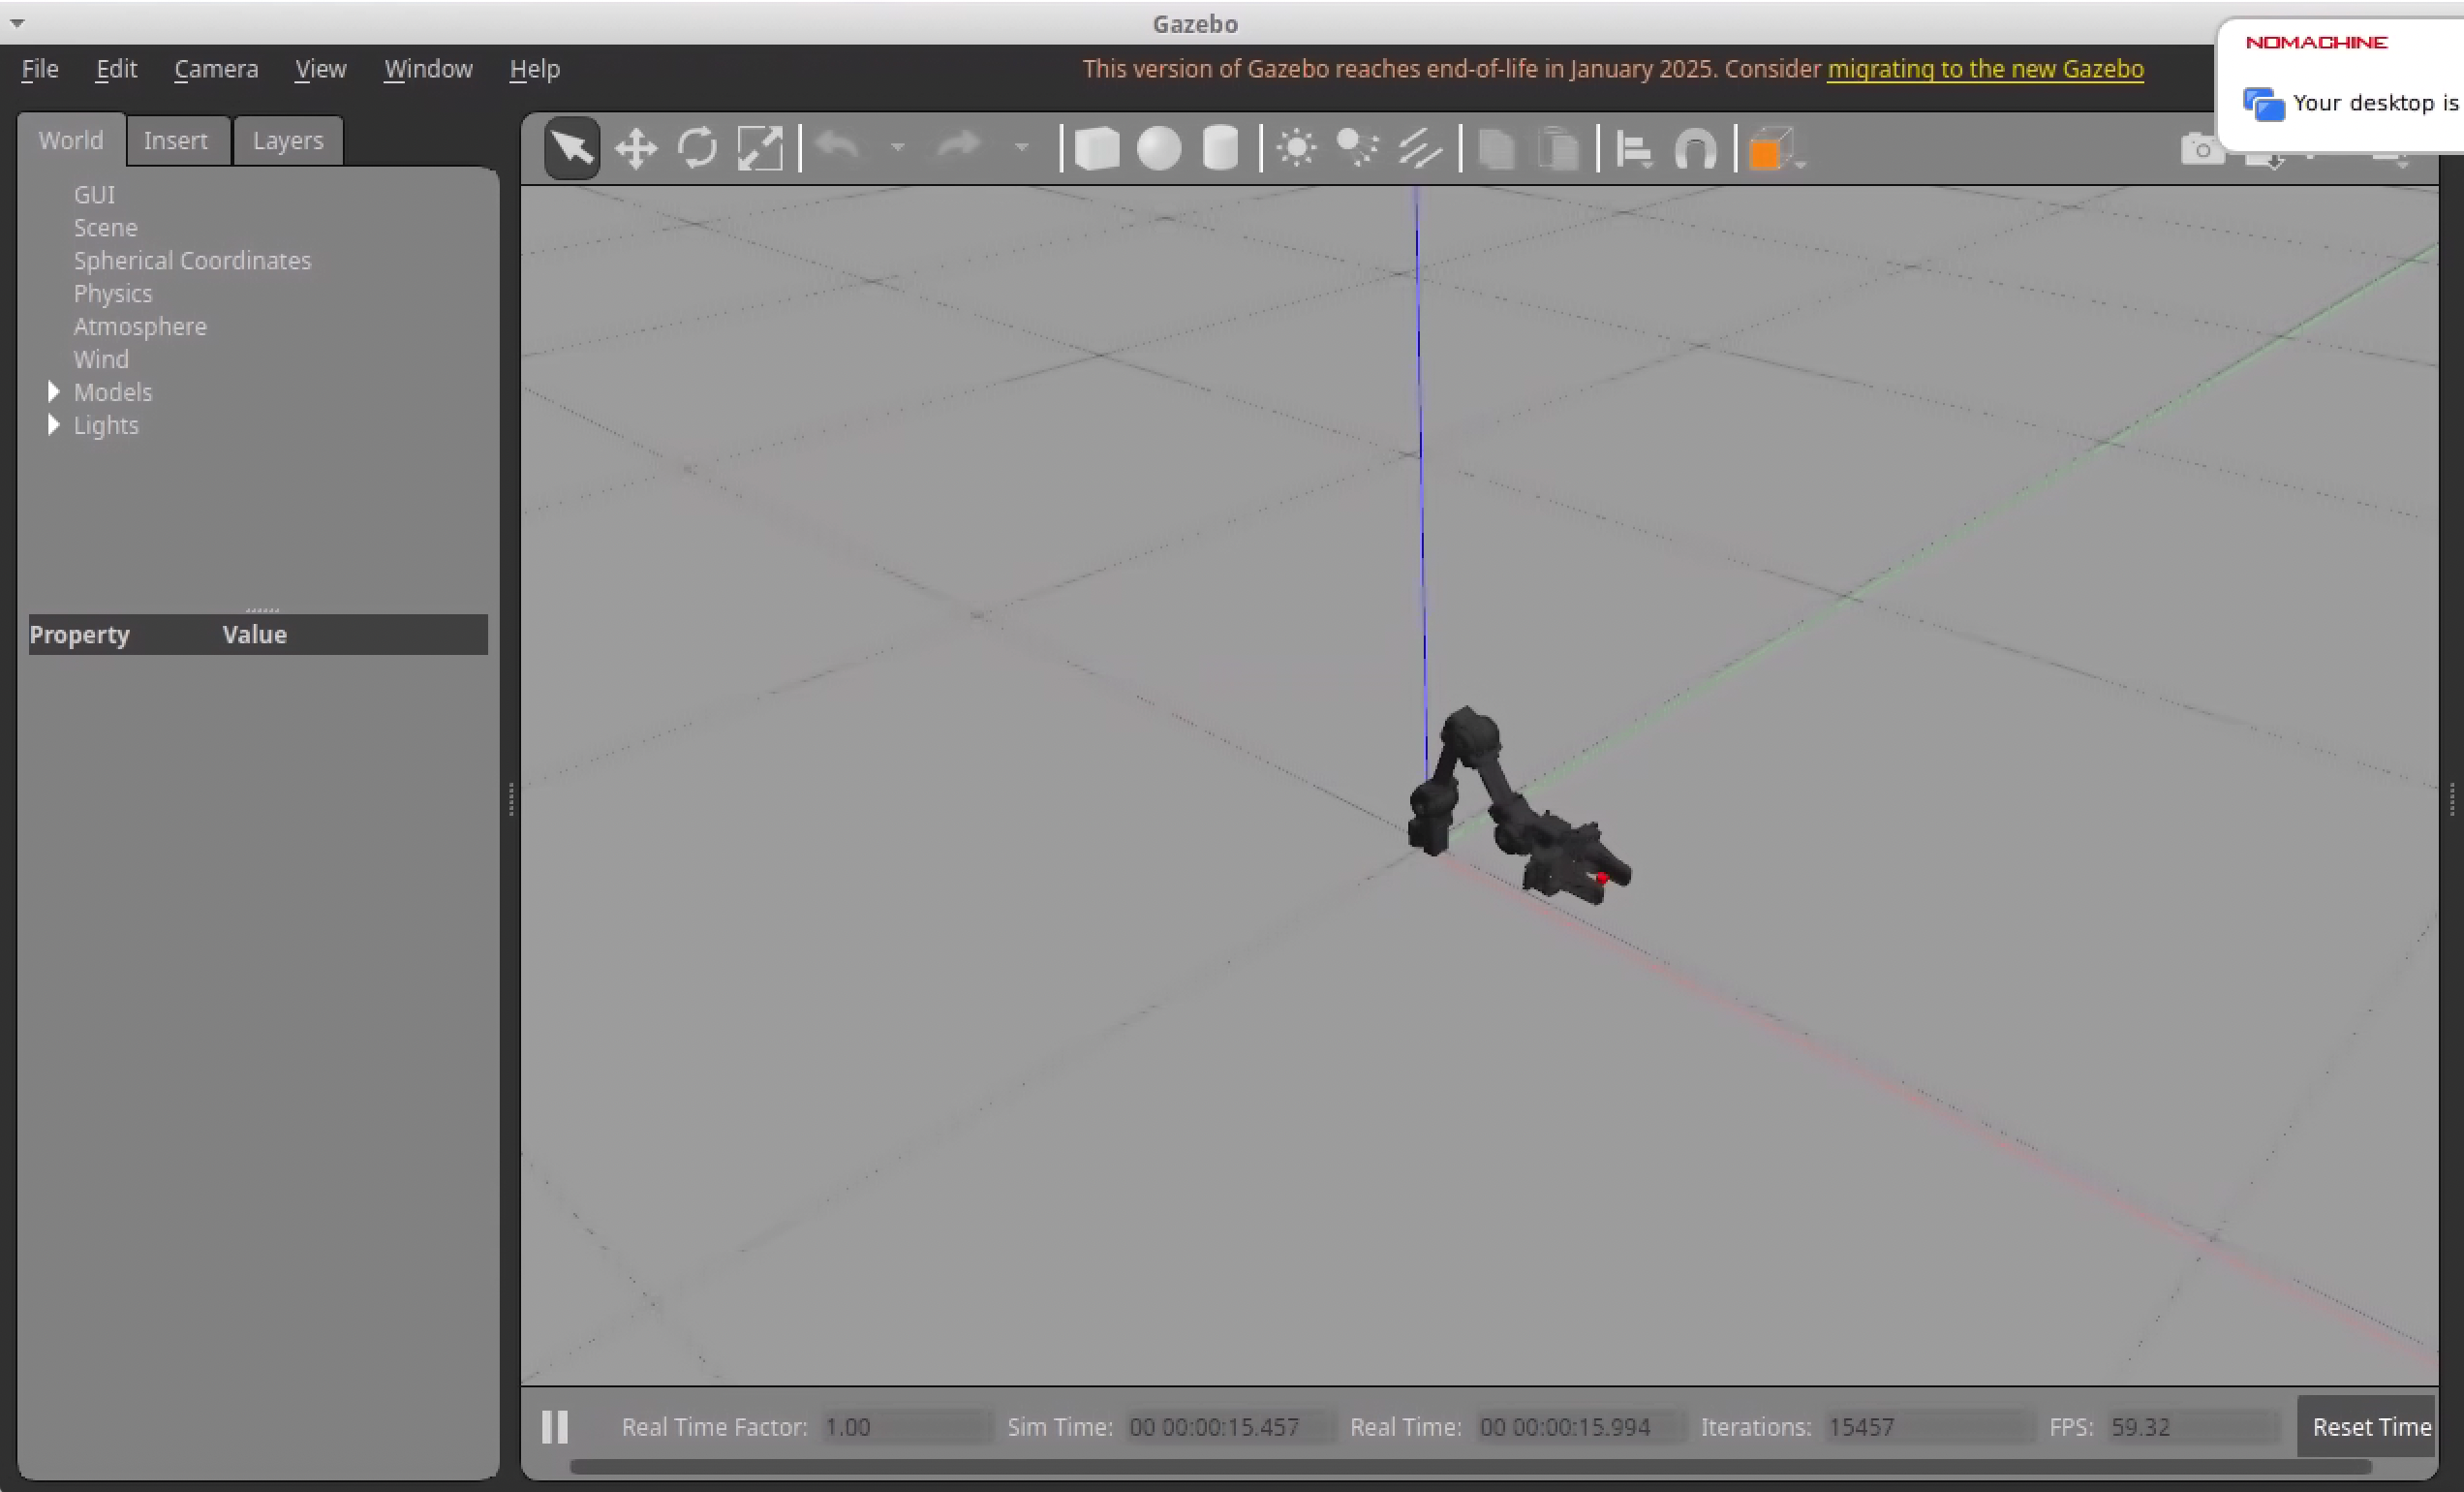This screenshot has height=1492, width=2464.
Task: Insert a box shape
Action: coord(1097,150)
